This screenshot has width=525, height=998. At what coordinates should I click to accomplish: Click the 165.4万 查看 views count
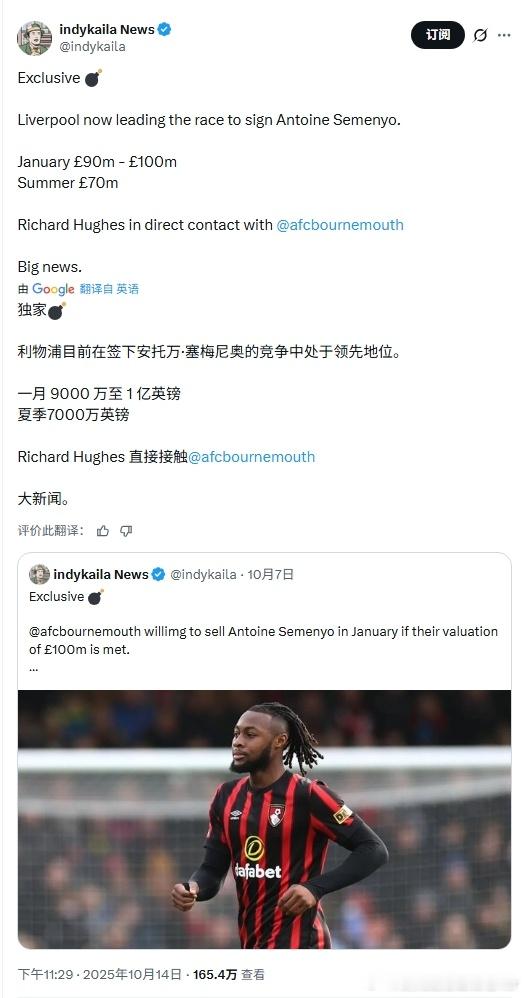tap(228, 974)
